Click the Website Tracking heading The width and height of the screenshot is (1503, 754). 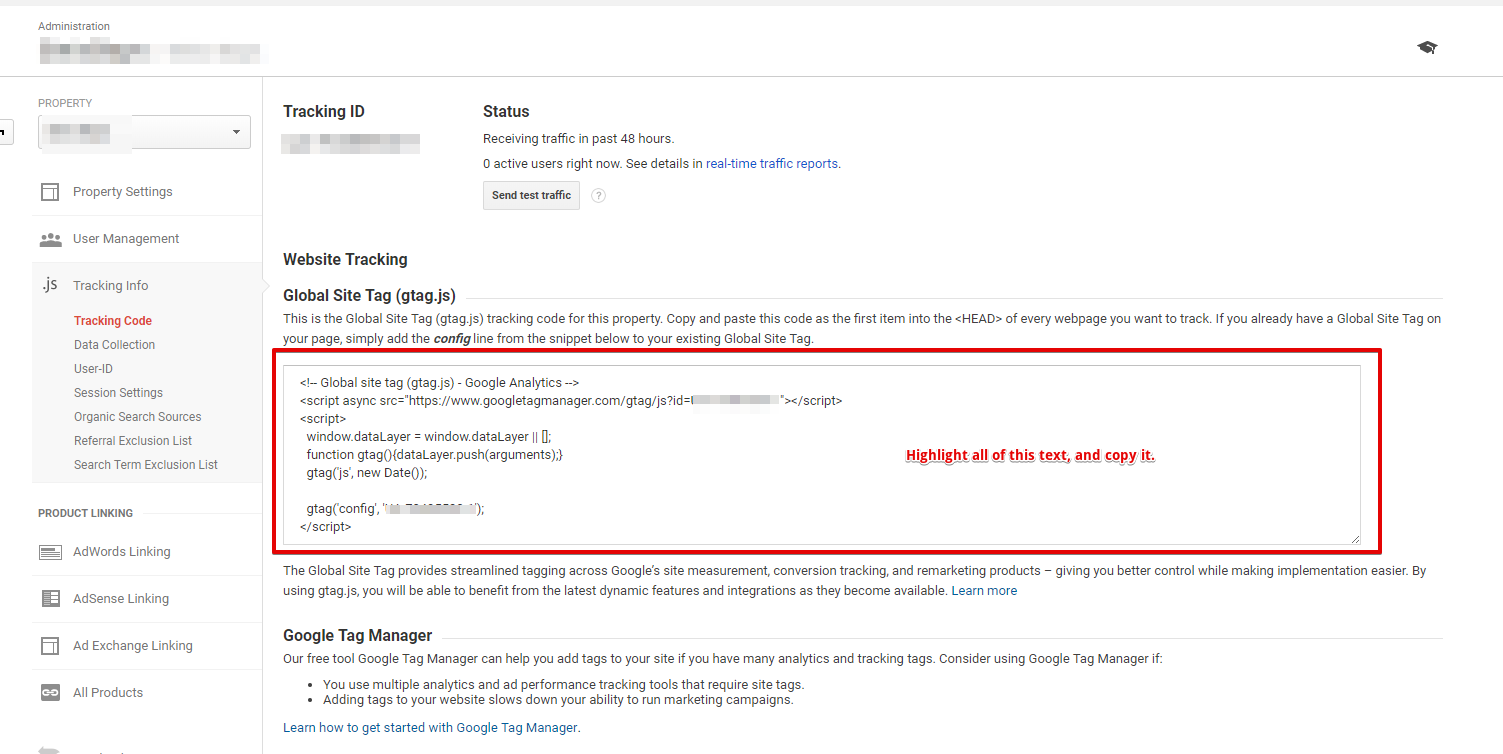(x=345, y=259)
